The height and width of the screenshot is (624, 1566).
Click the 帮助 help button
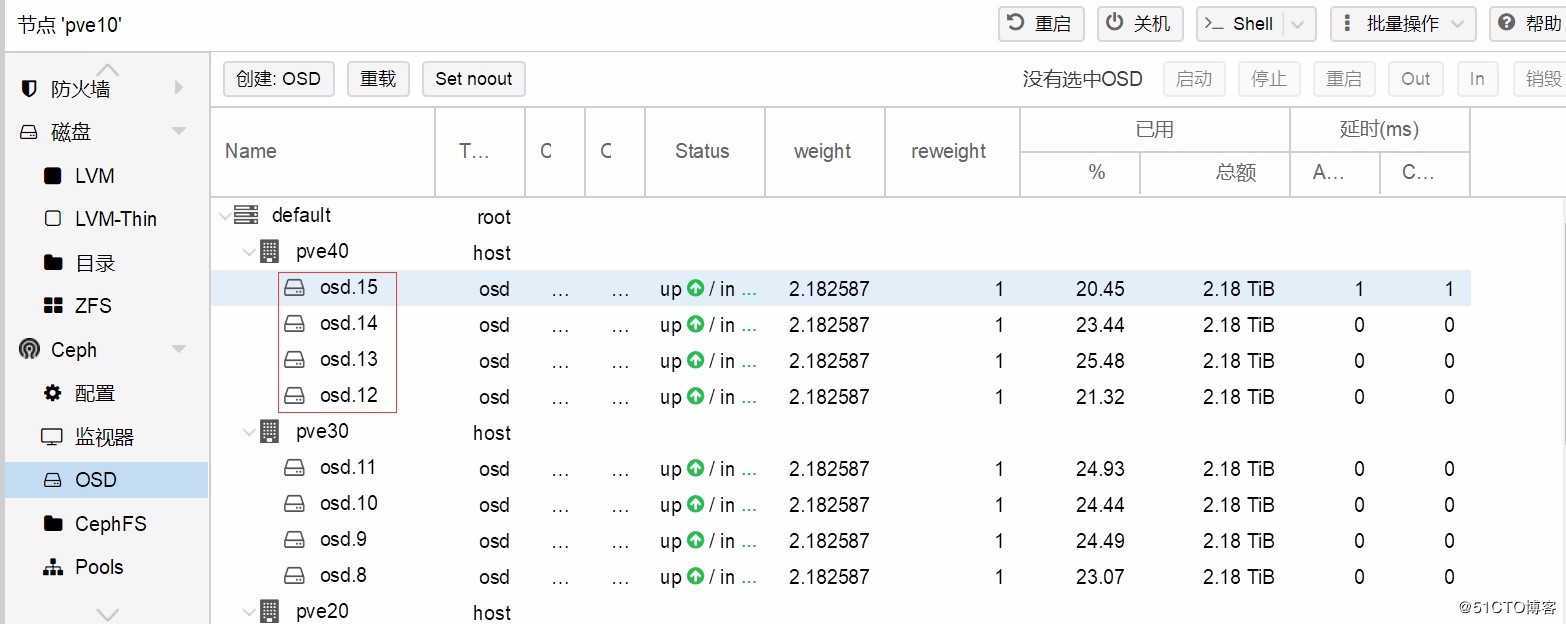(1529, 24)
